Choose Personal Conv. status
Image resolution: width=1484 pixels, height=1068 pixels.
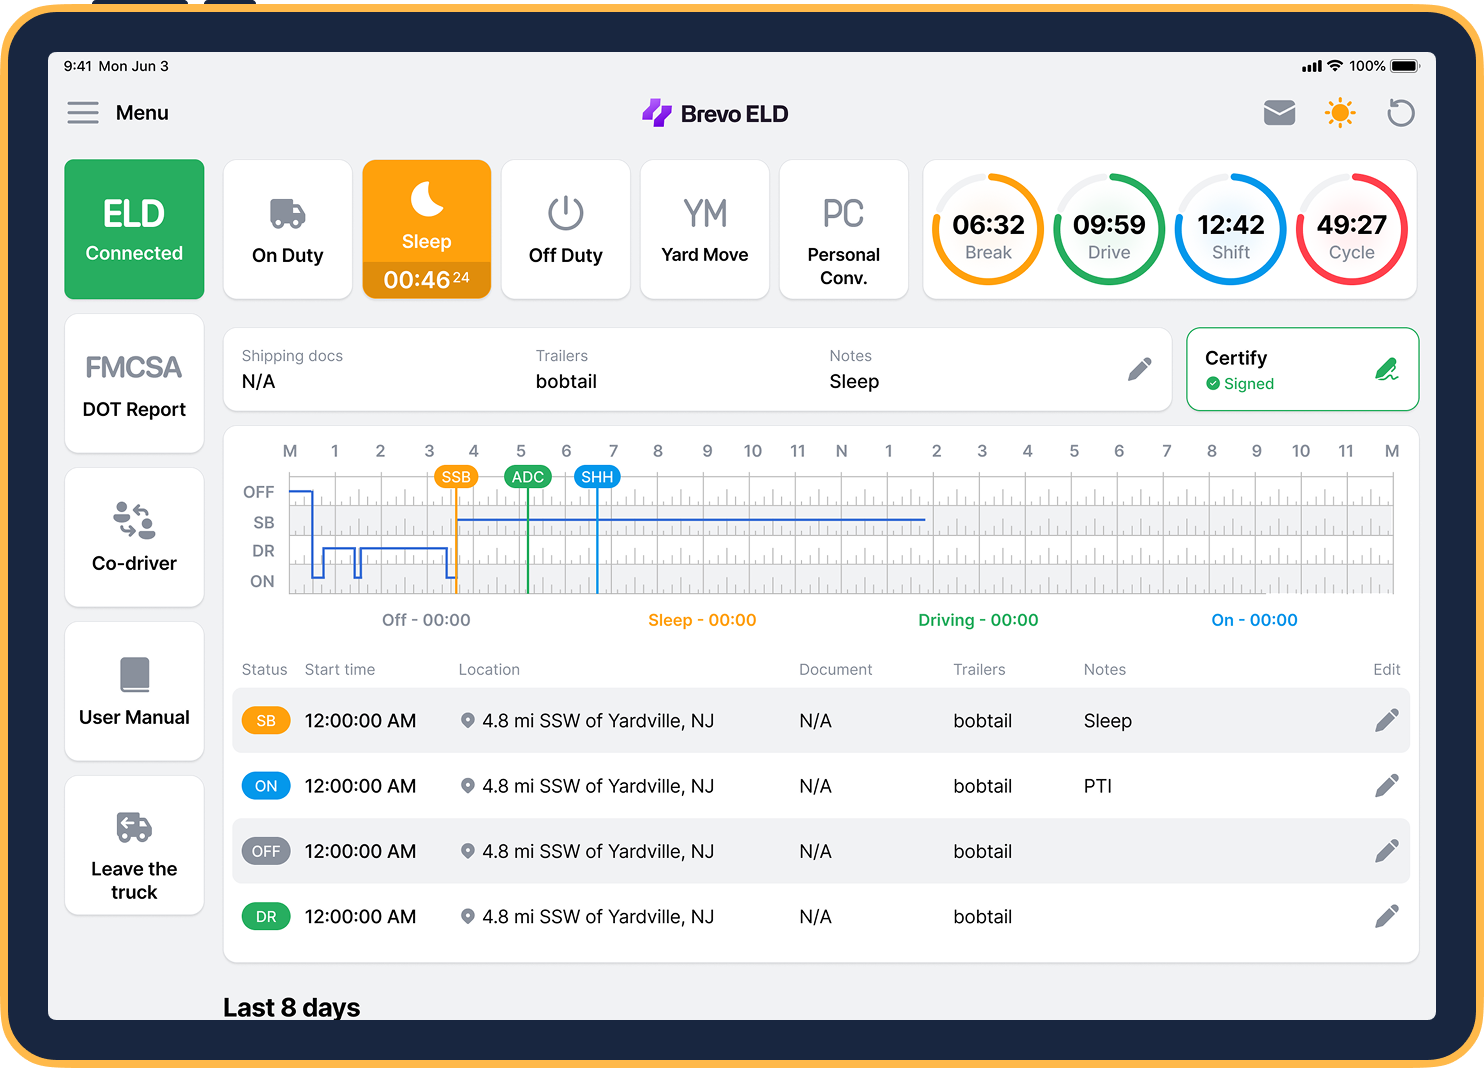[x=844, y=230]
